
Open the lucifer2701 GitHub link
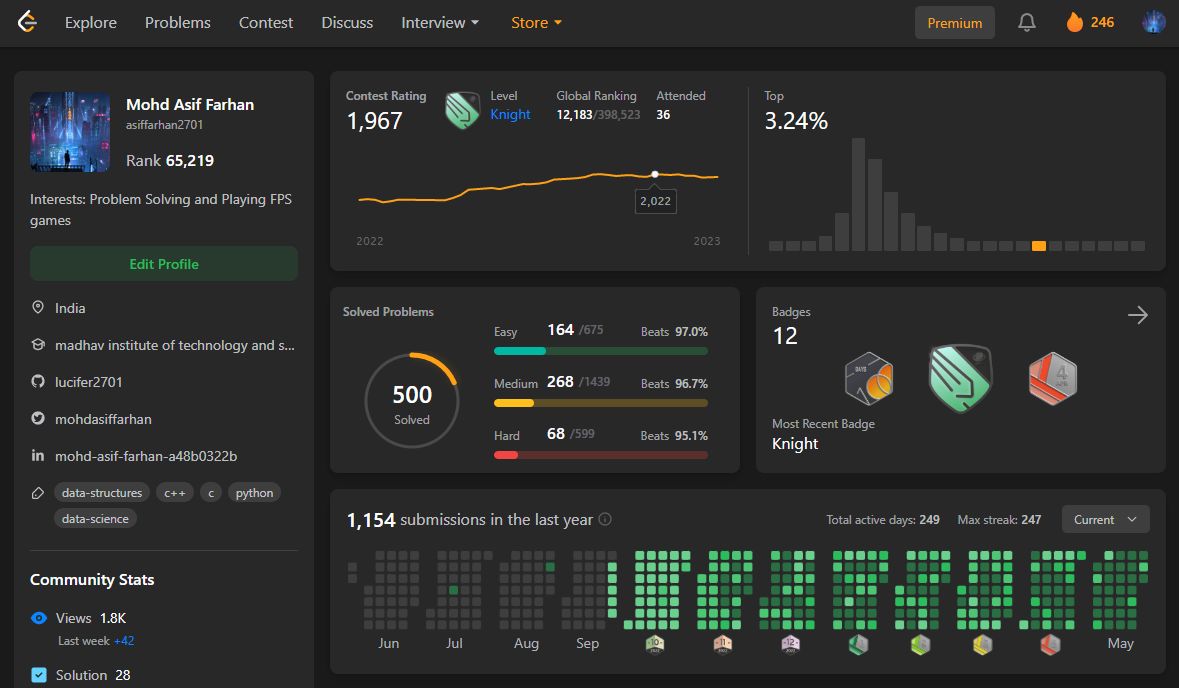coord(89,382)
